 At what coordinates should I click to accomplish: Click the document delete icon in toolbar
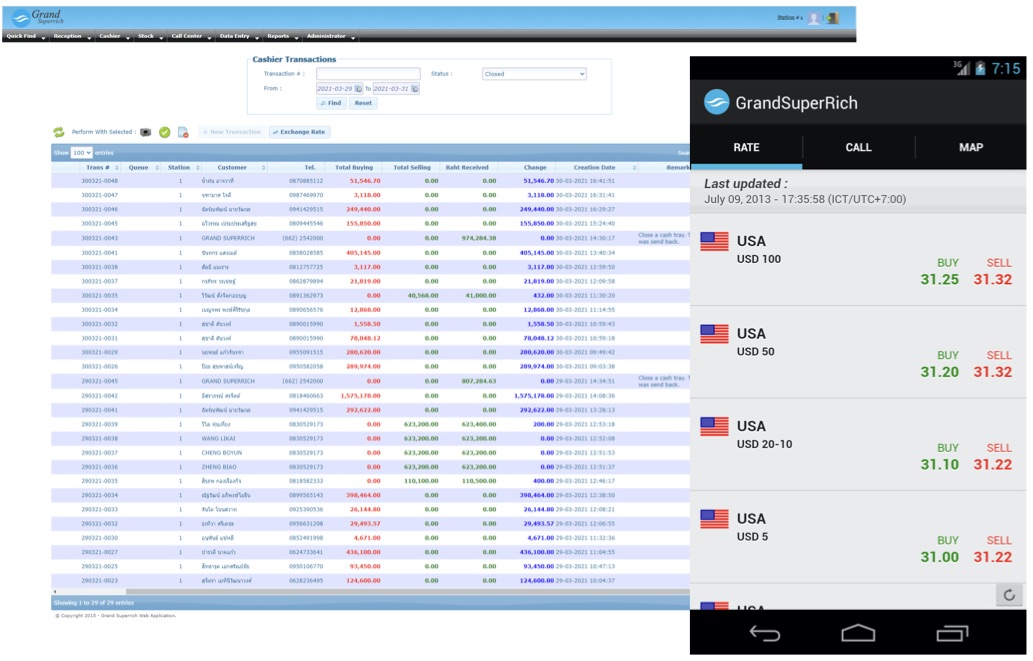tap(183, 132)
